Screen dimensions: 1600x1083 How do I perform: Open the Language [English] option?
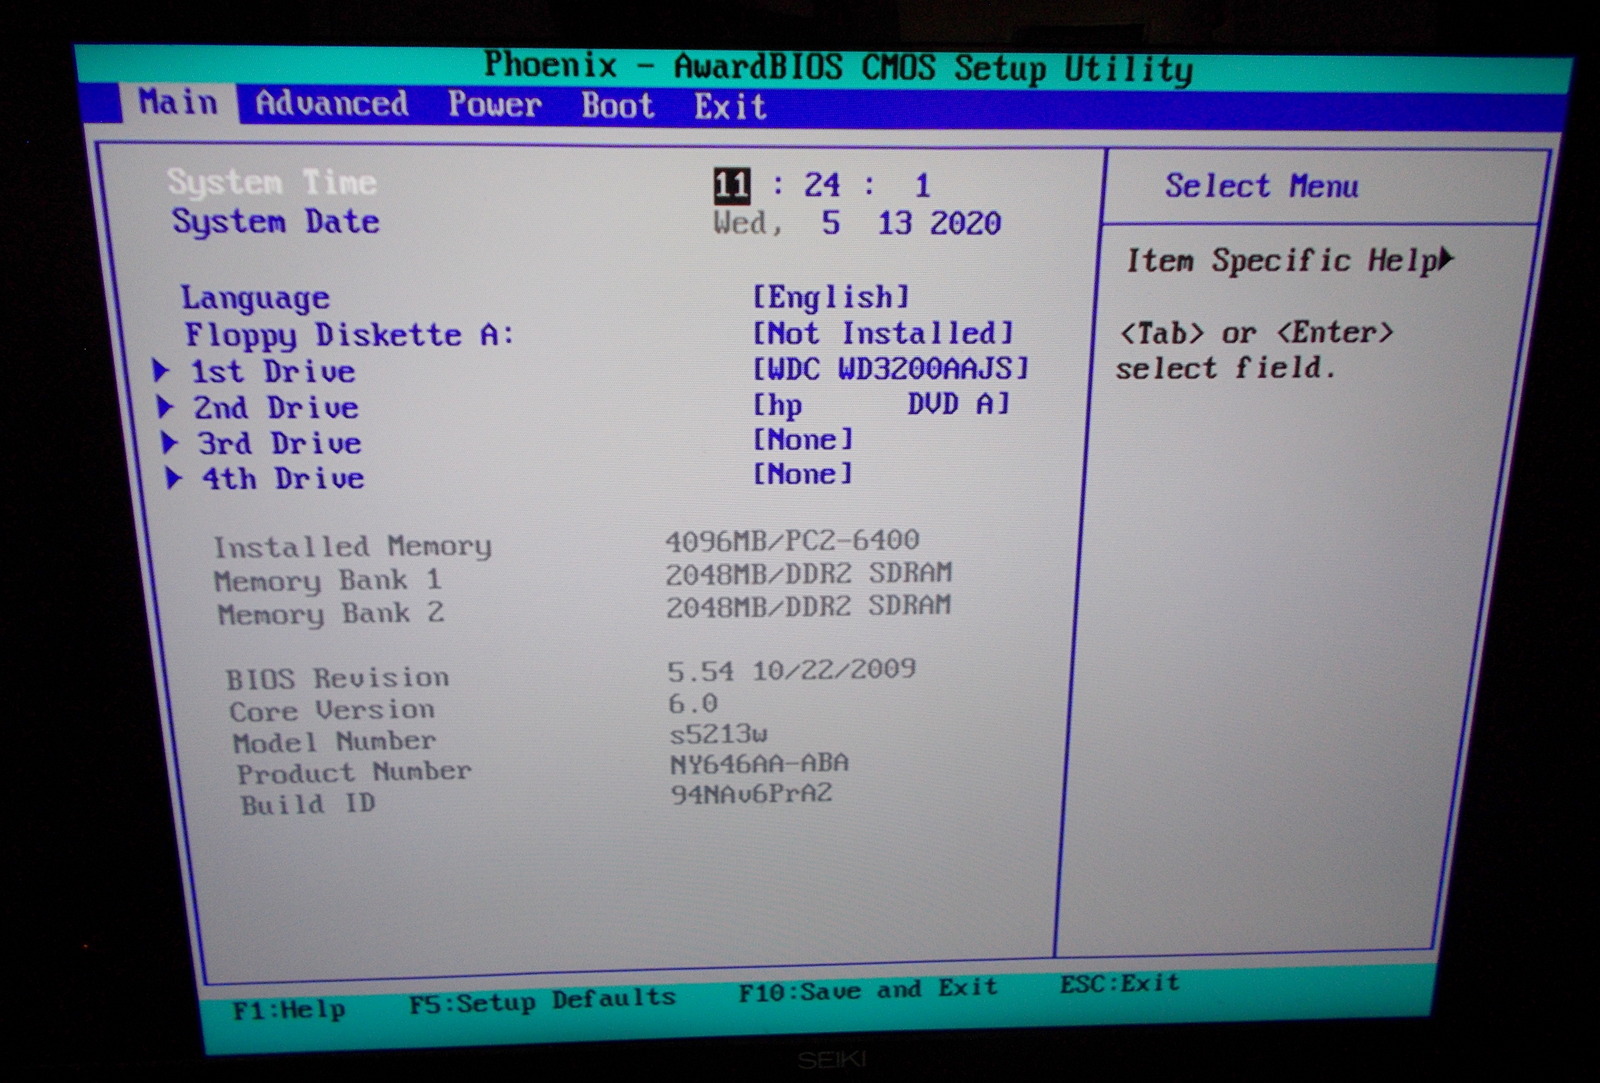(x=830, y=297)
